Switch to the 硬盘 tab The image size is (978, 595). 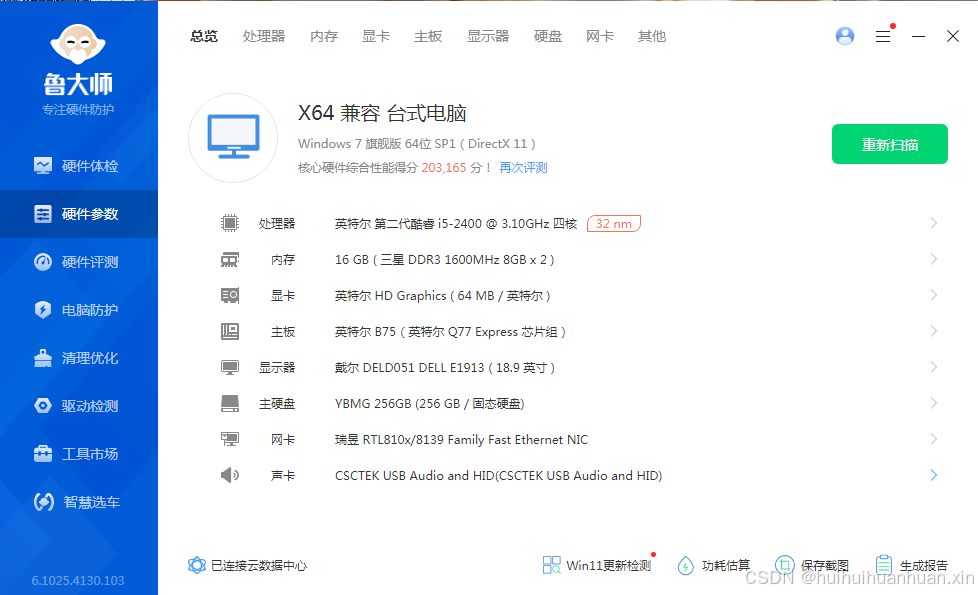point(548,36)
